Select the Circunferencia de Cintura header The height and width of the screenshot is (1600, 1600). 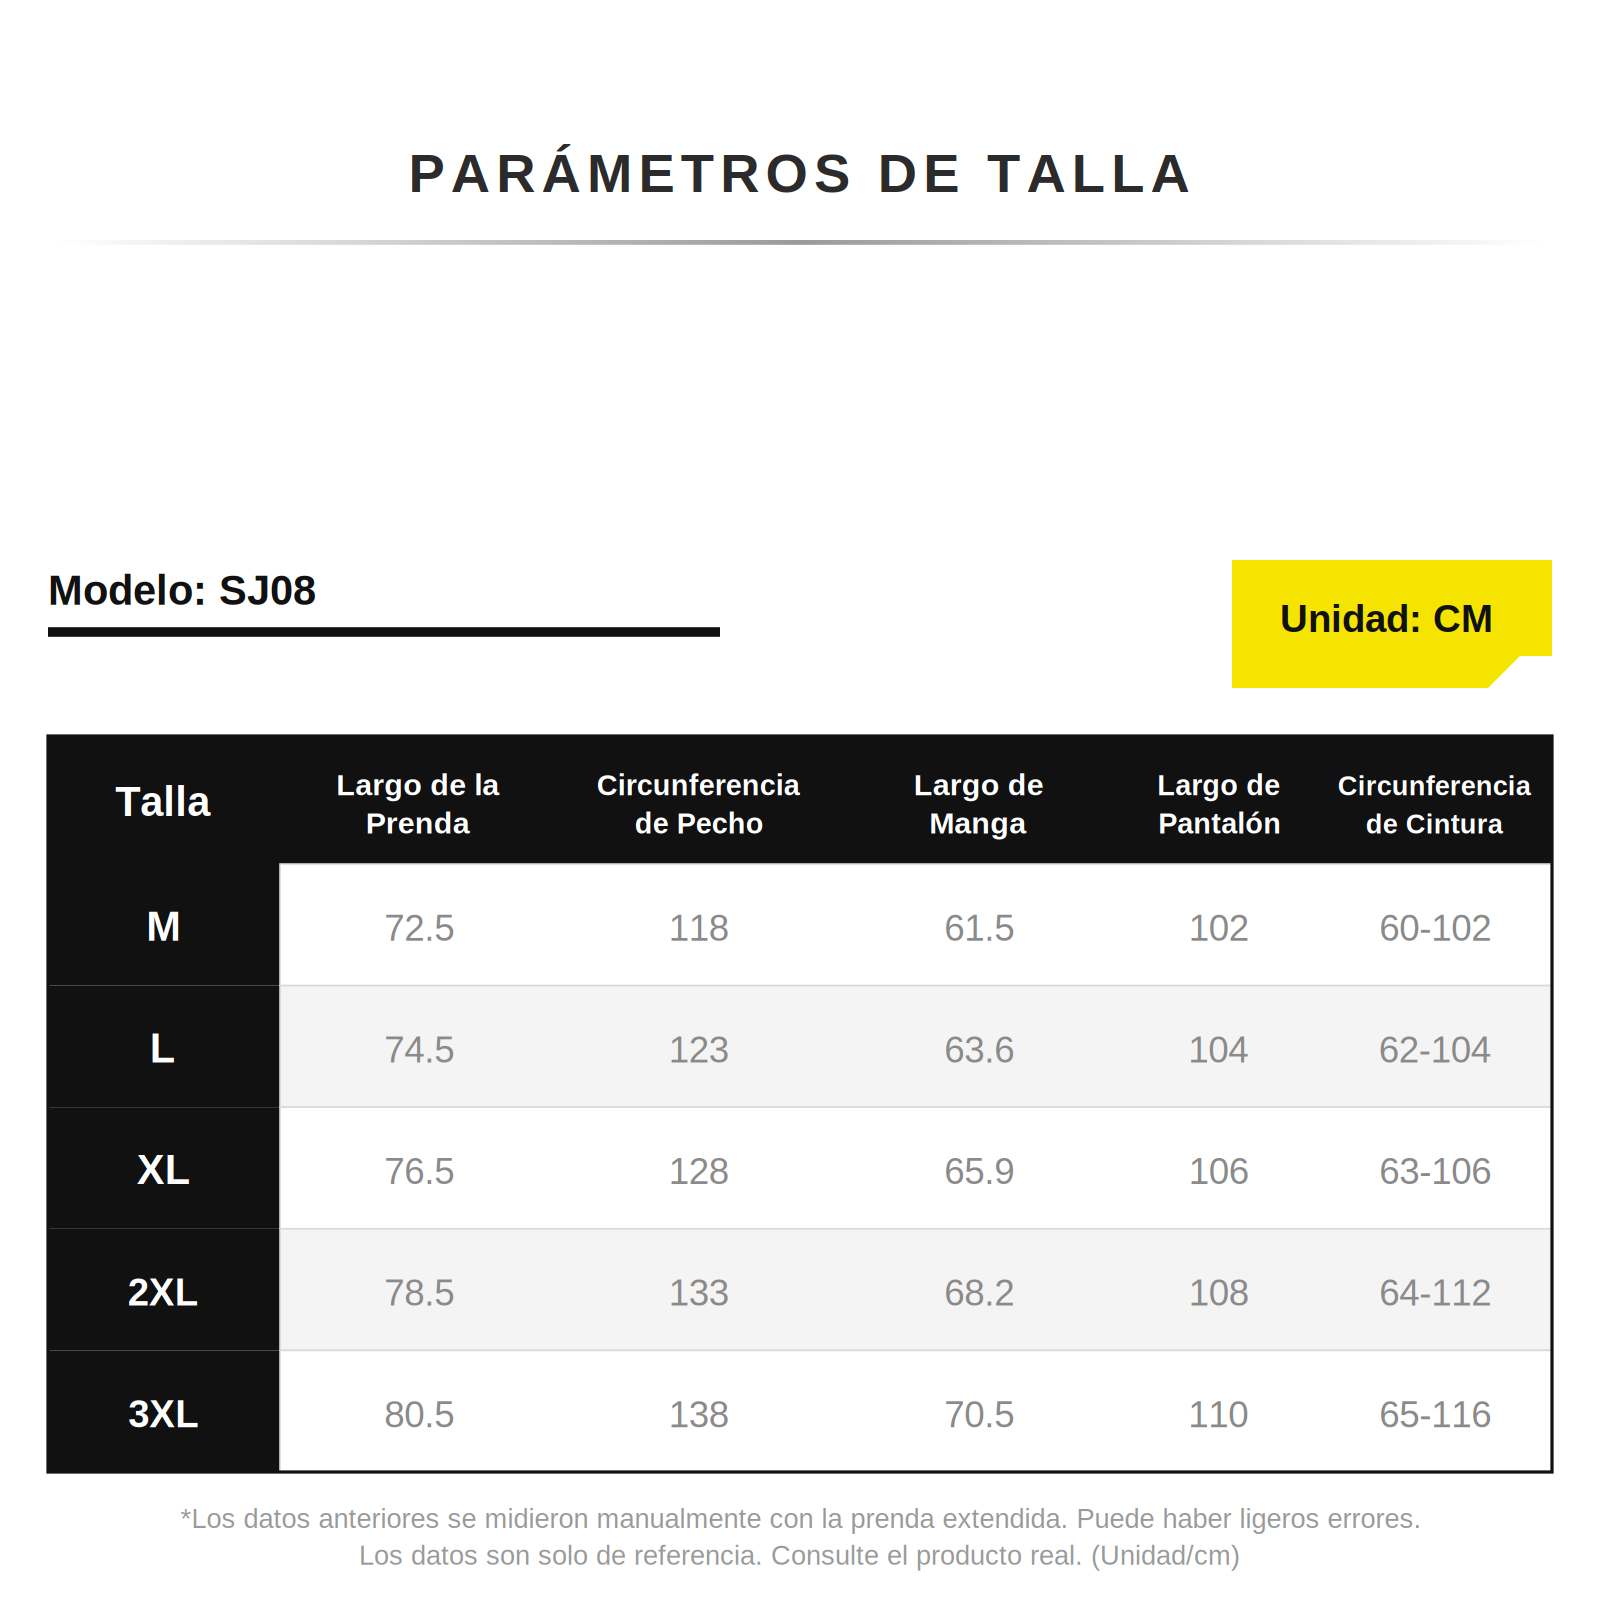coord(1434,804)
